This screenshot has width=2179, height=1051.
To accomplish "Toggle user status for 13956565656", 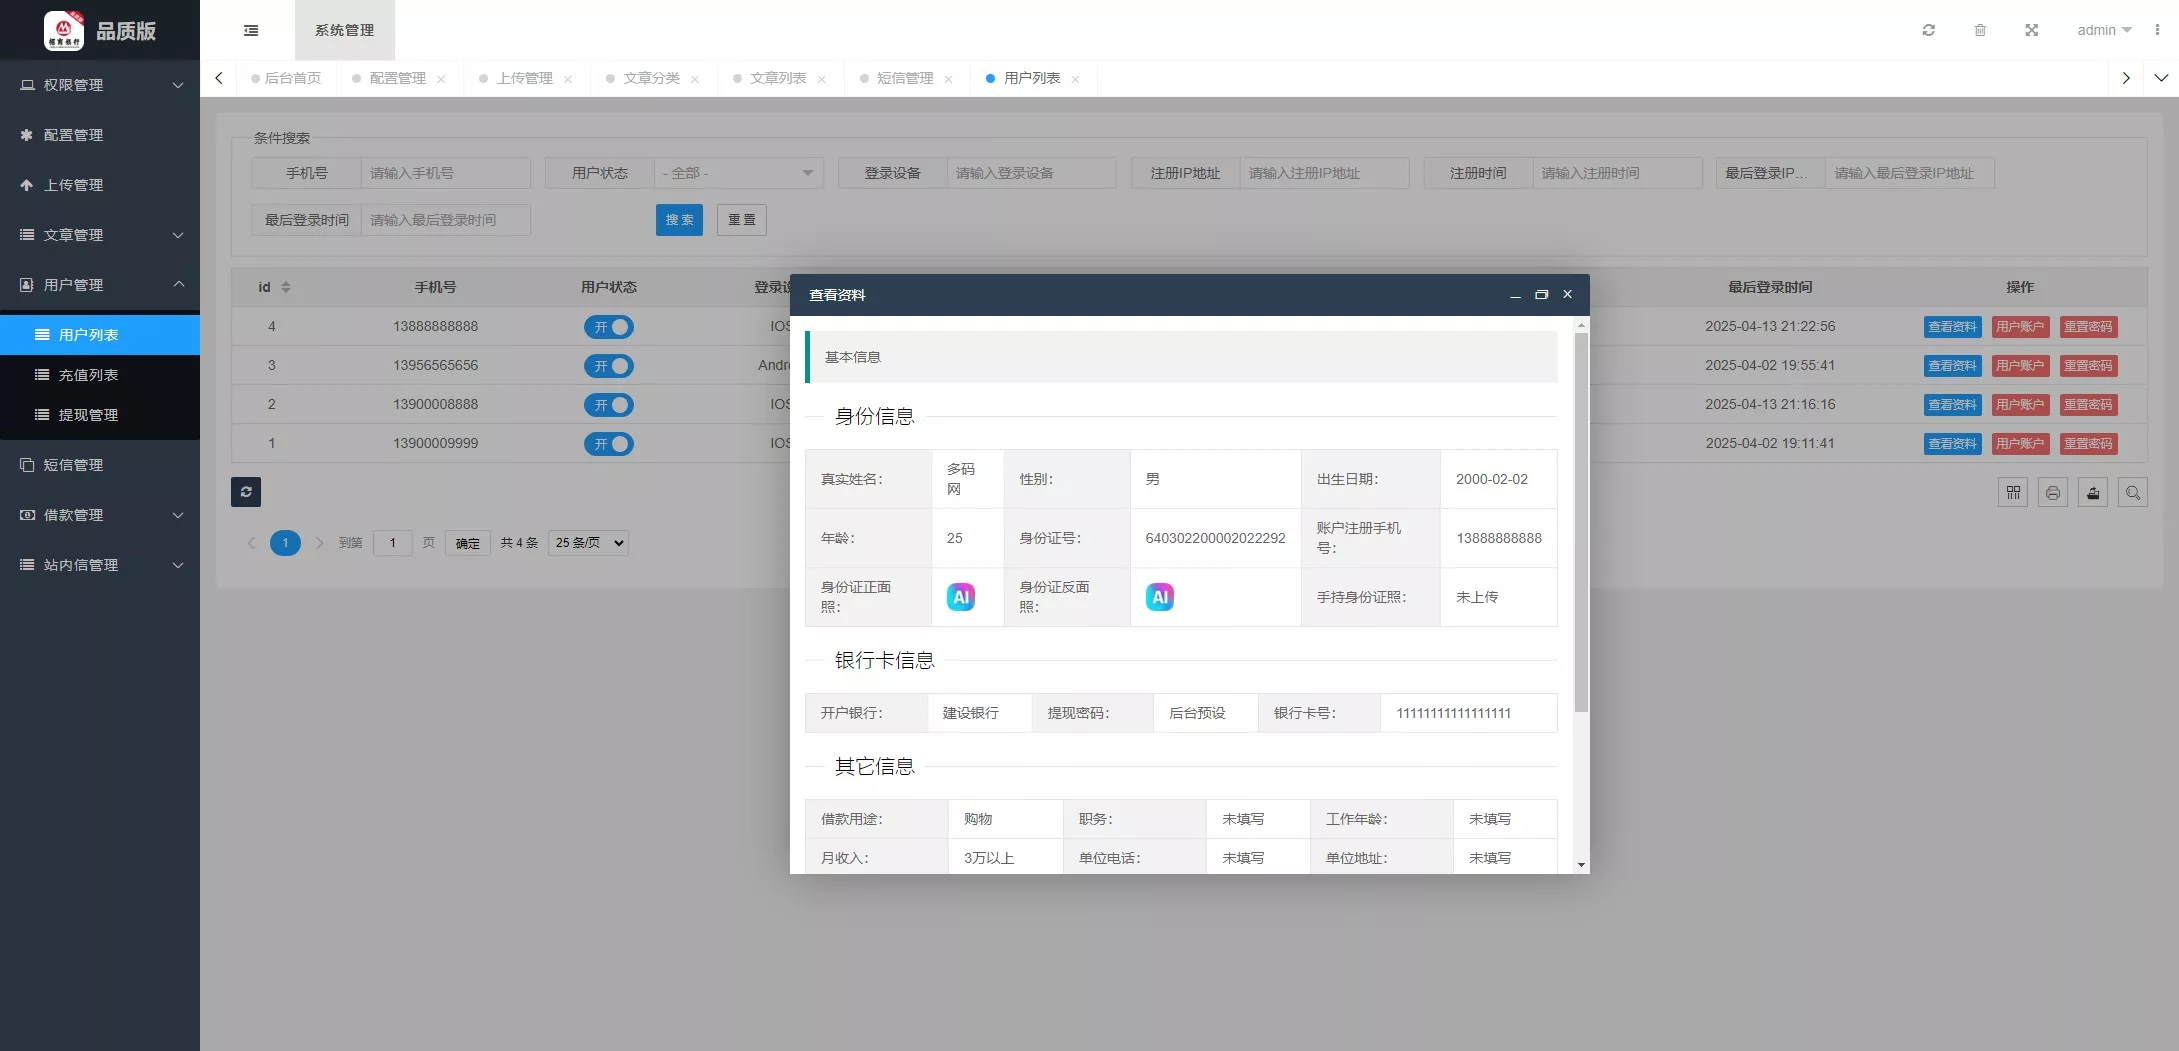I will tap(608, 366).
